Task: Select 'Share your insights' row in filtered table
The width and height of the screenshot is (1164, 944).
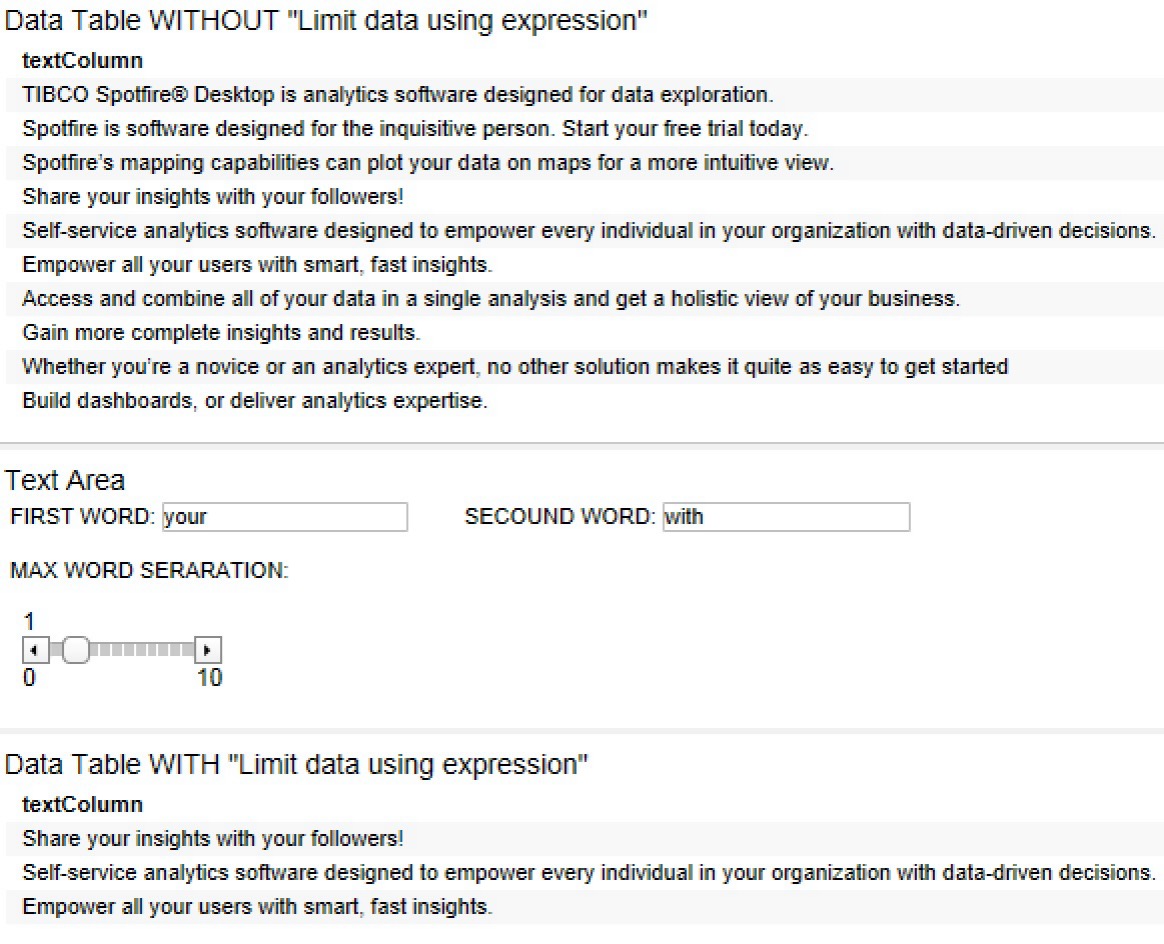Action: pyautogui.click(x=585, y=839)
